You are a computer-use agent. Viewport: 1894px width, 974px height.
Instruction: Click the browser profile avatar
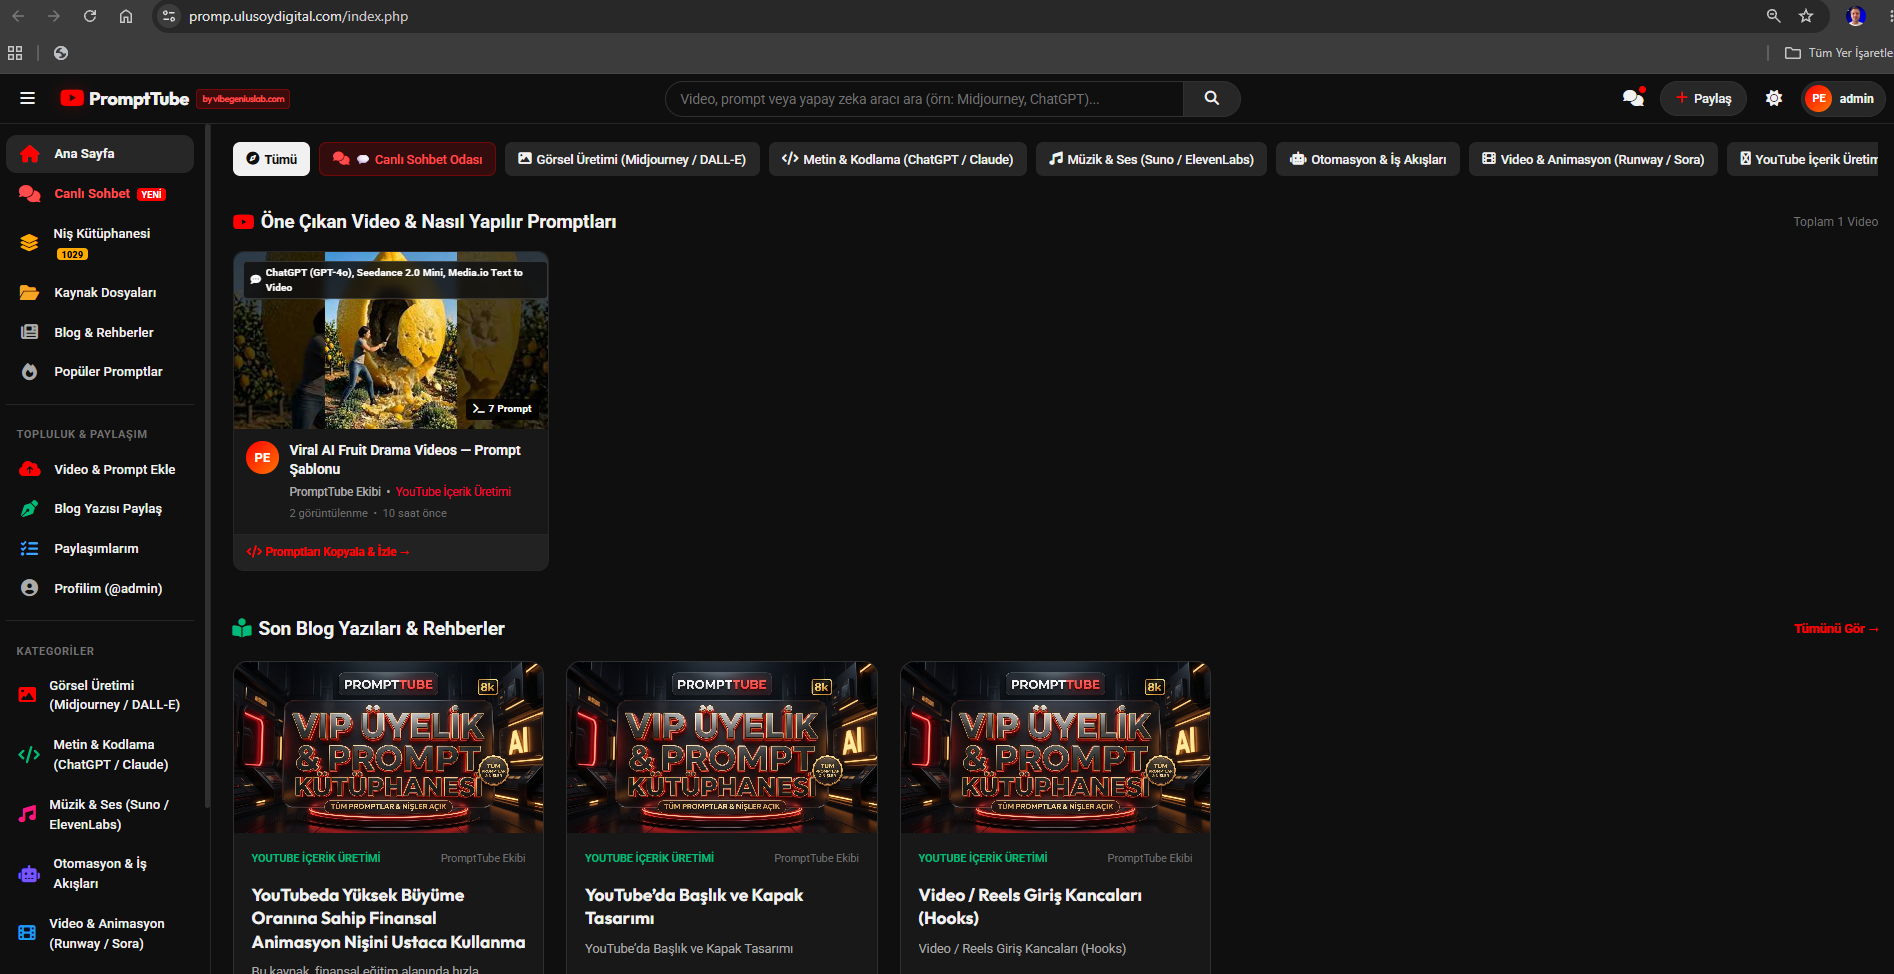click(1856, 16)
